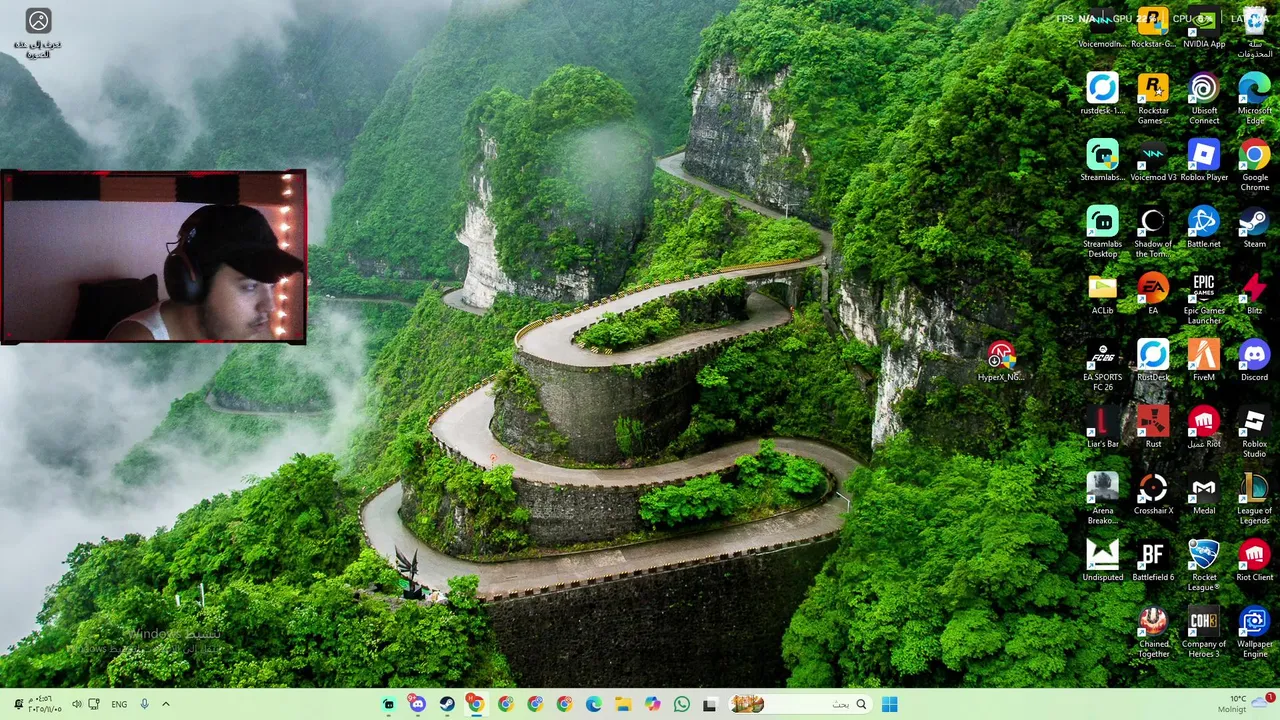Launch the EA app shortcut
The image size is (1280, 720).
click(1153, 294)
